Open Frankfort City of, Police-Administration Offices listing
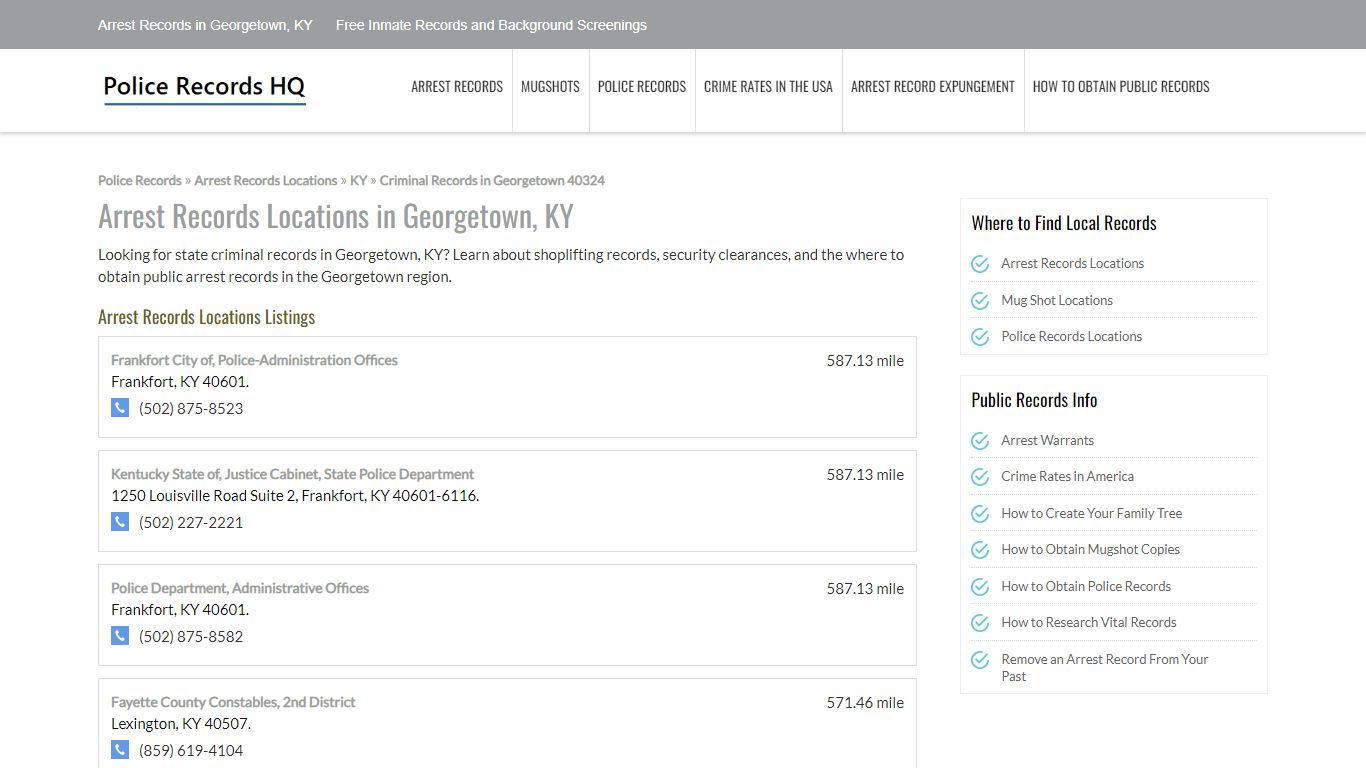Viewport: 1366px width, 768px height. (254, 360)
